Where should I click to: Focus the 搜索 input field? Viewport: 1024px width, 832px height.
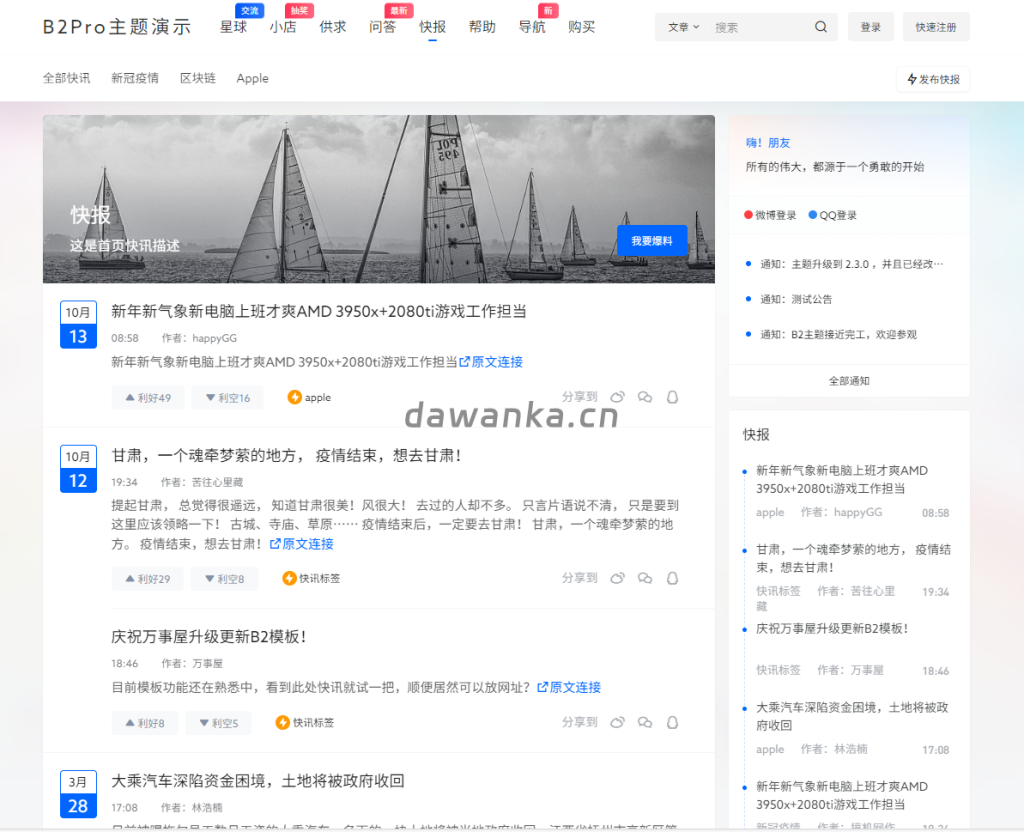tap(758, 27)
